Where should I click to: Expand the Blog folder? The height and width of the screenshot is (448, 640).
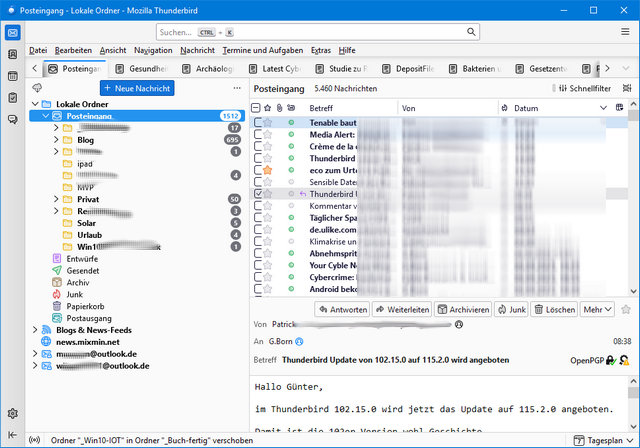pyautogui.click(x=56, y=140)
